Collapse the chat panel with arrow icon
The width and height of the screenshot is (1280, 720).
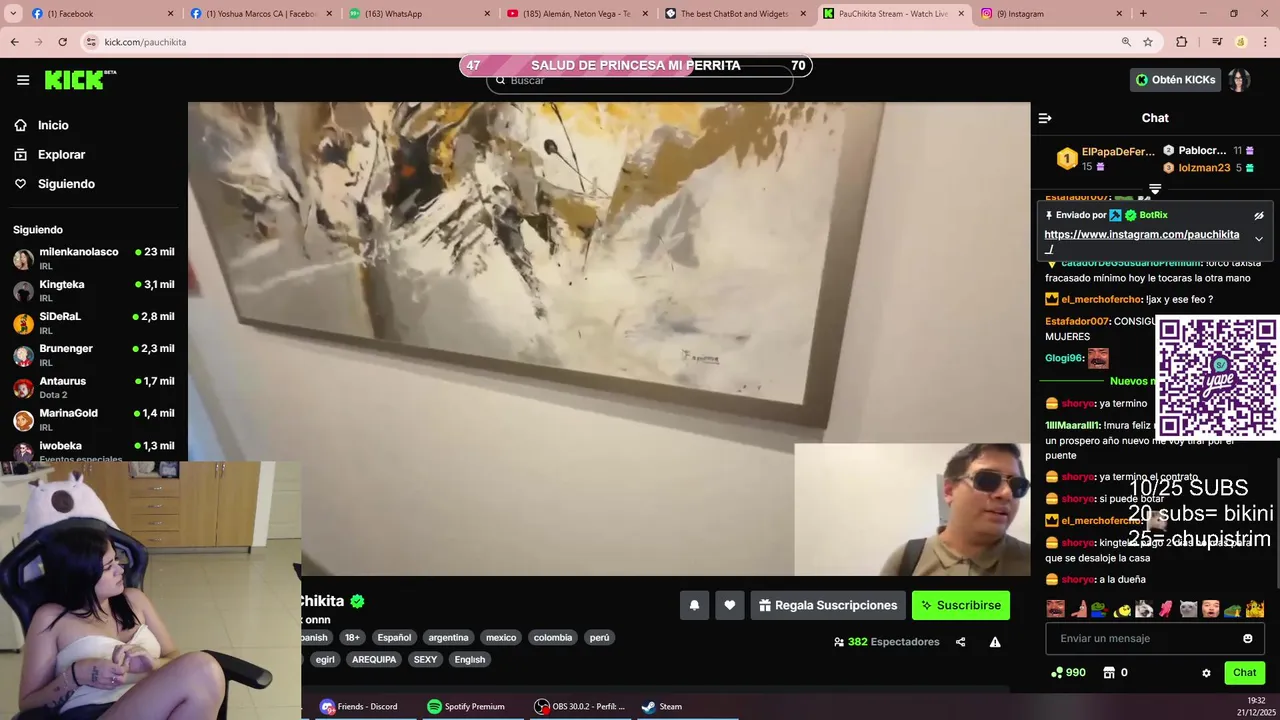coord(1045,118)
